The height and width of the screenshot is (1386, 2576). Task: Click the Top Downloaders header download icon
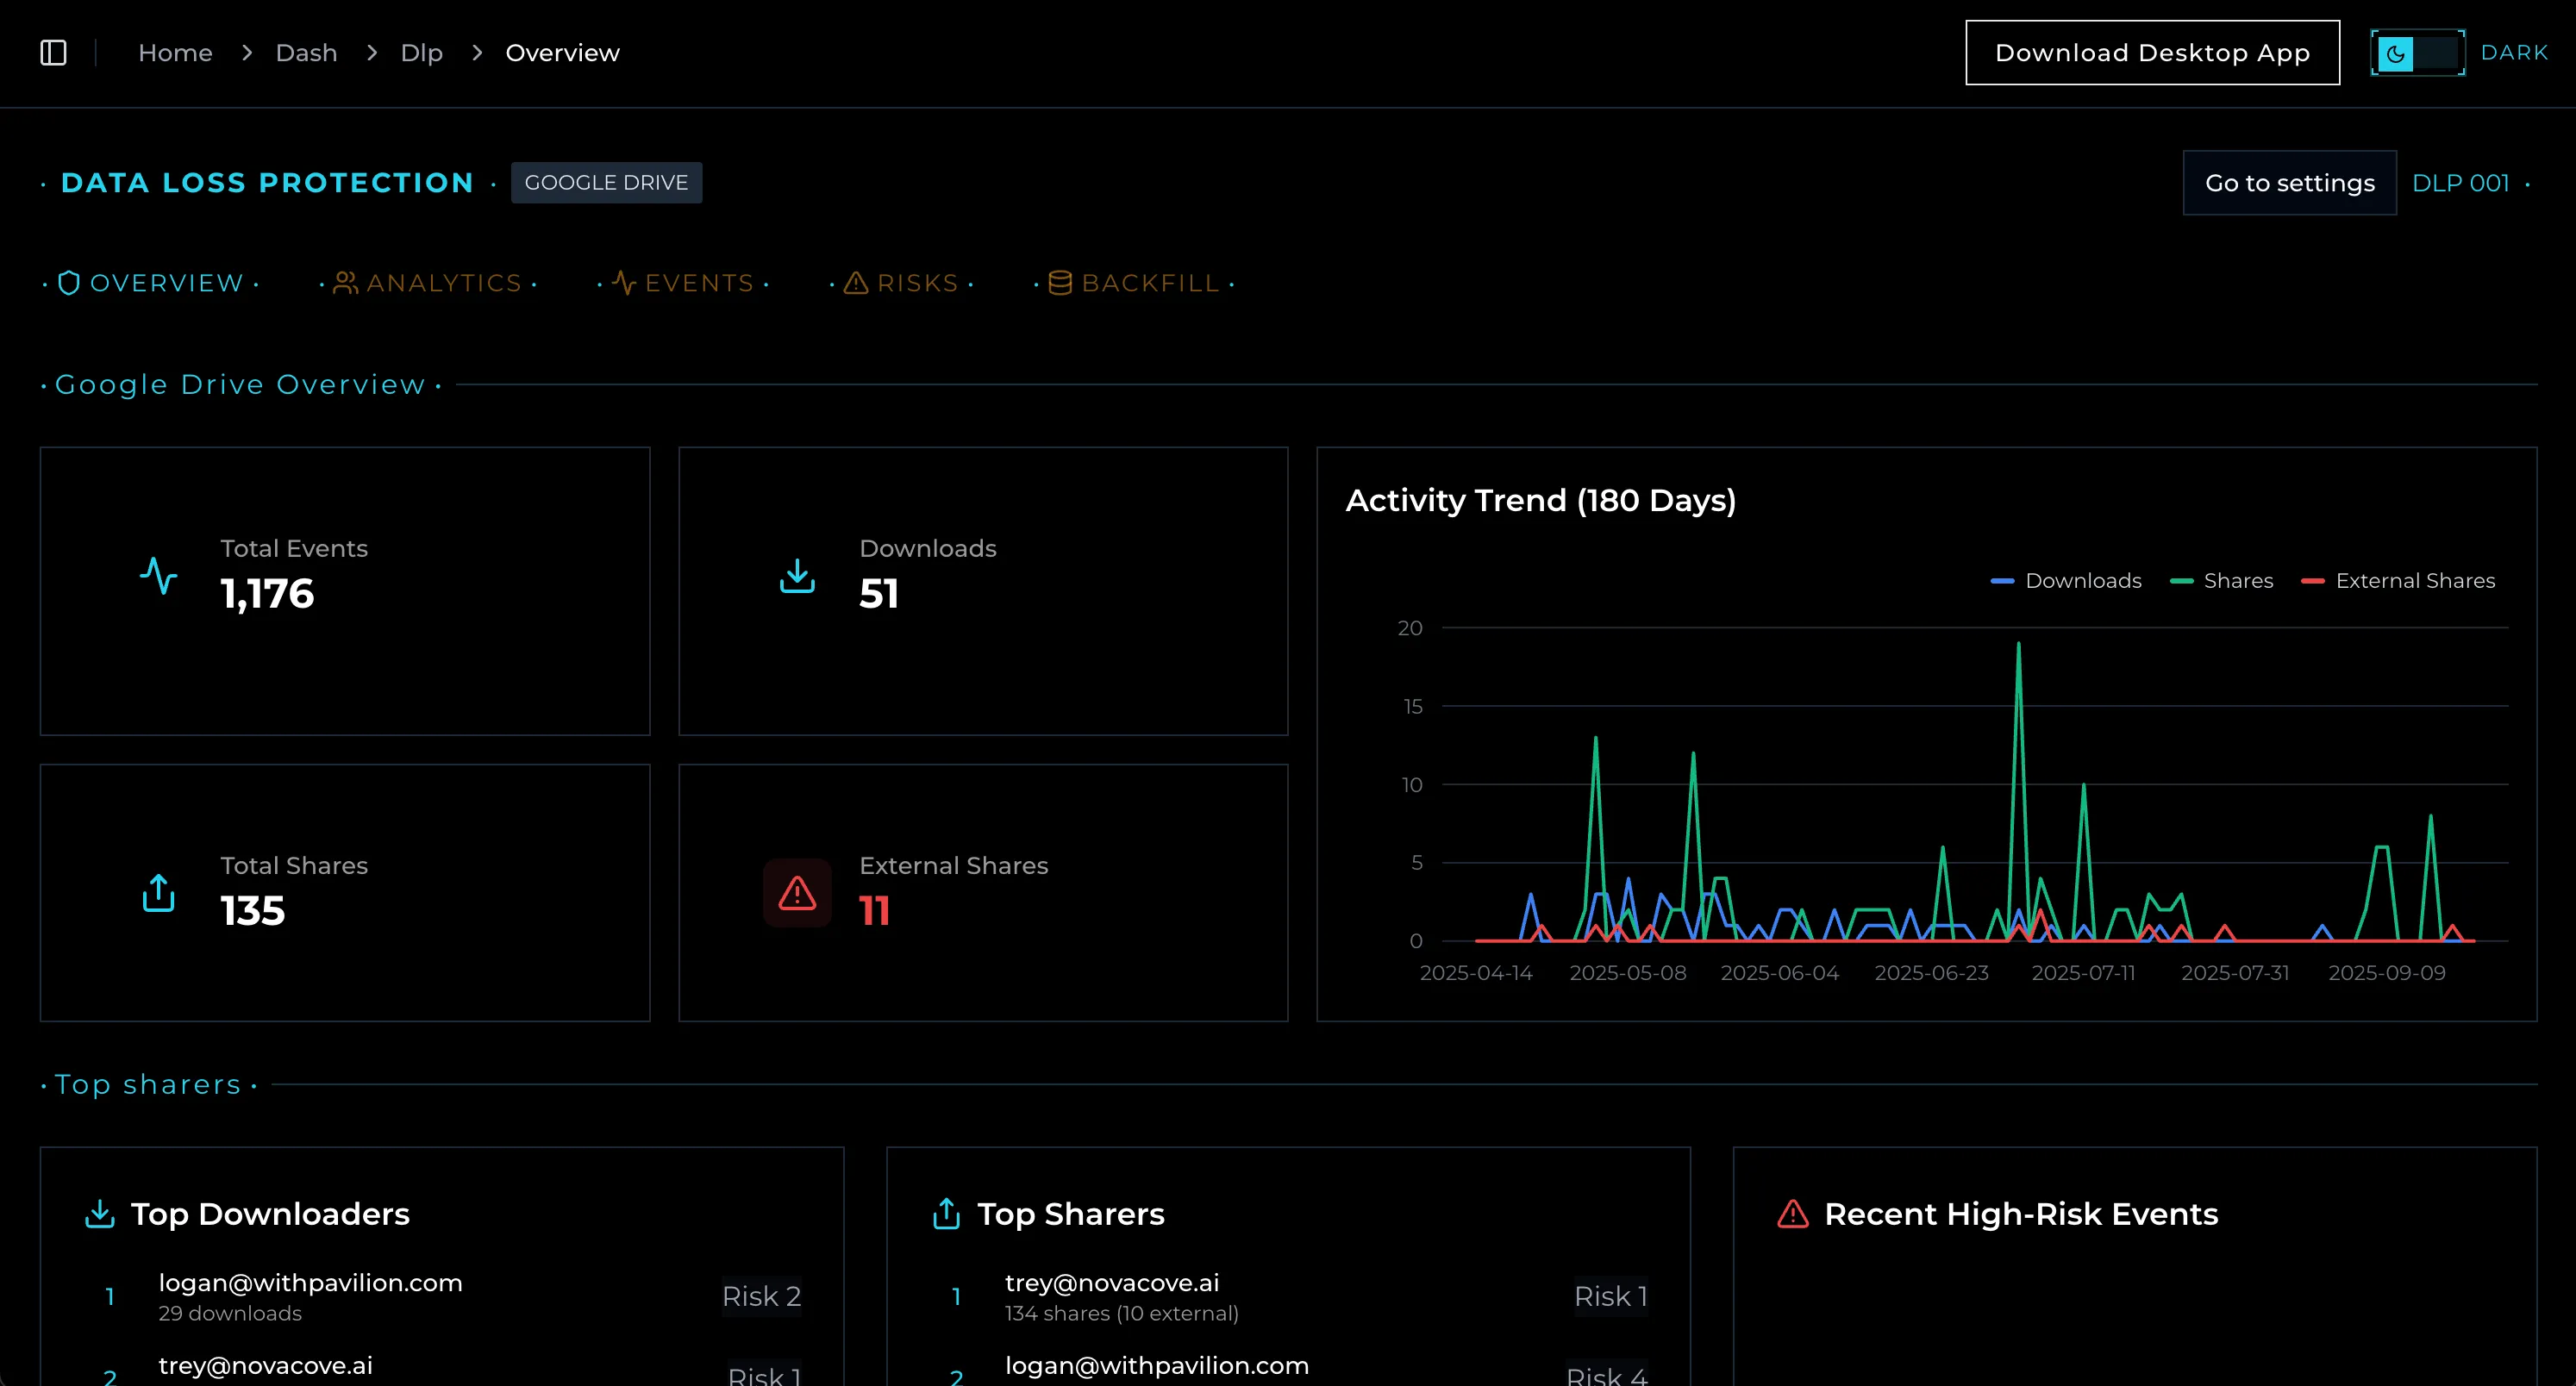(99, 1214)
